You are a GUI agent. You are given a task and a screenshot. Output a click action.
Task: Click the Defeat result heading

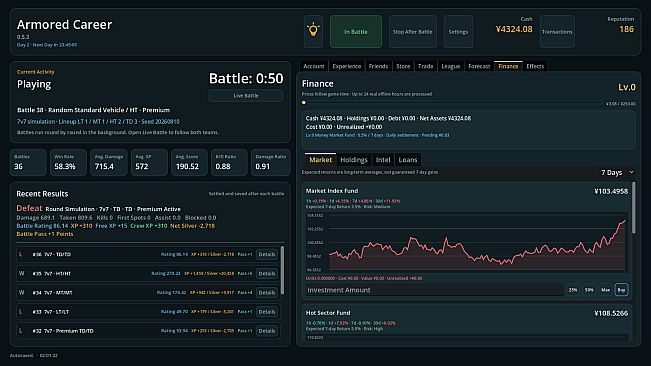point(29,208)
